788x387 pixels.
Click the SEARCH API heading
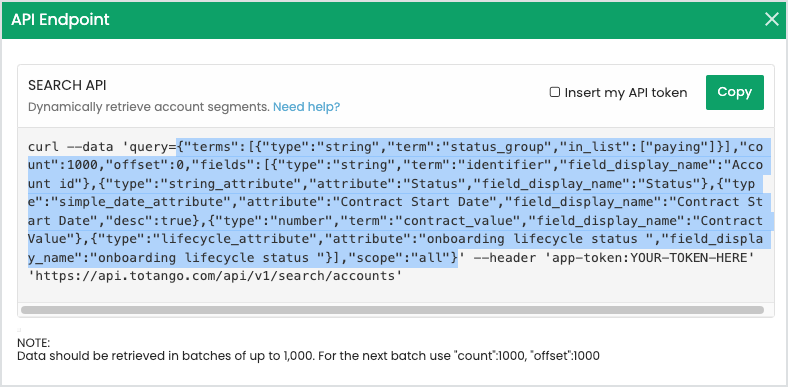(x=67, y=85)
